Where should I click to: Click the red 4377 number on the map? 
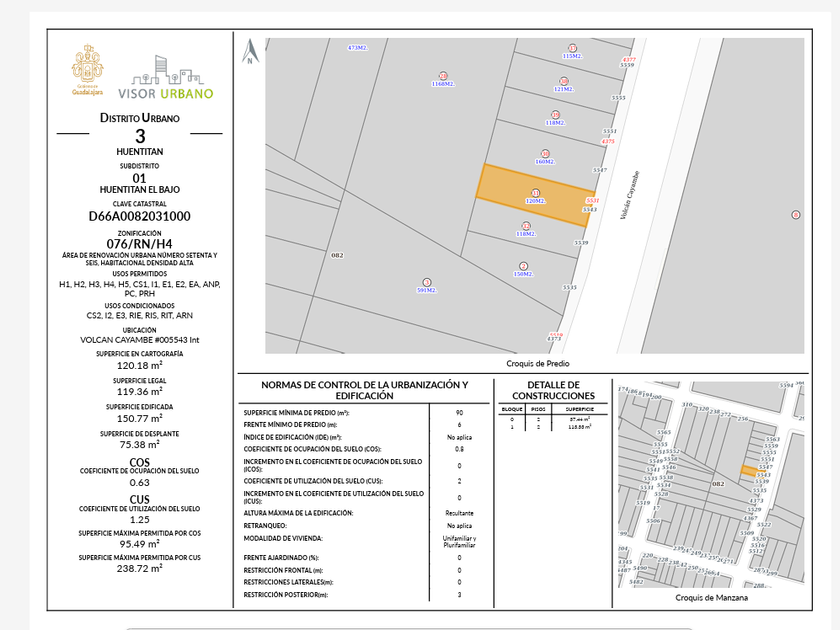point(629,59)
